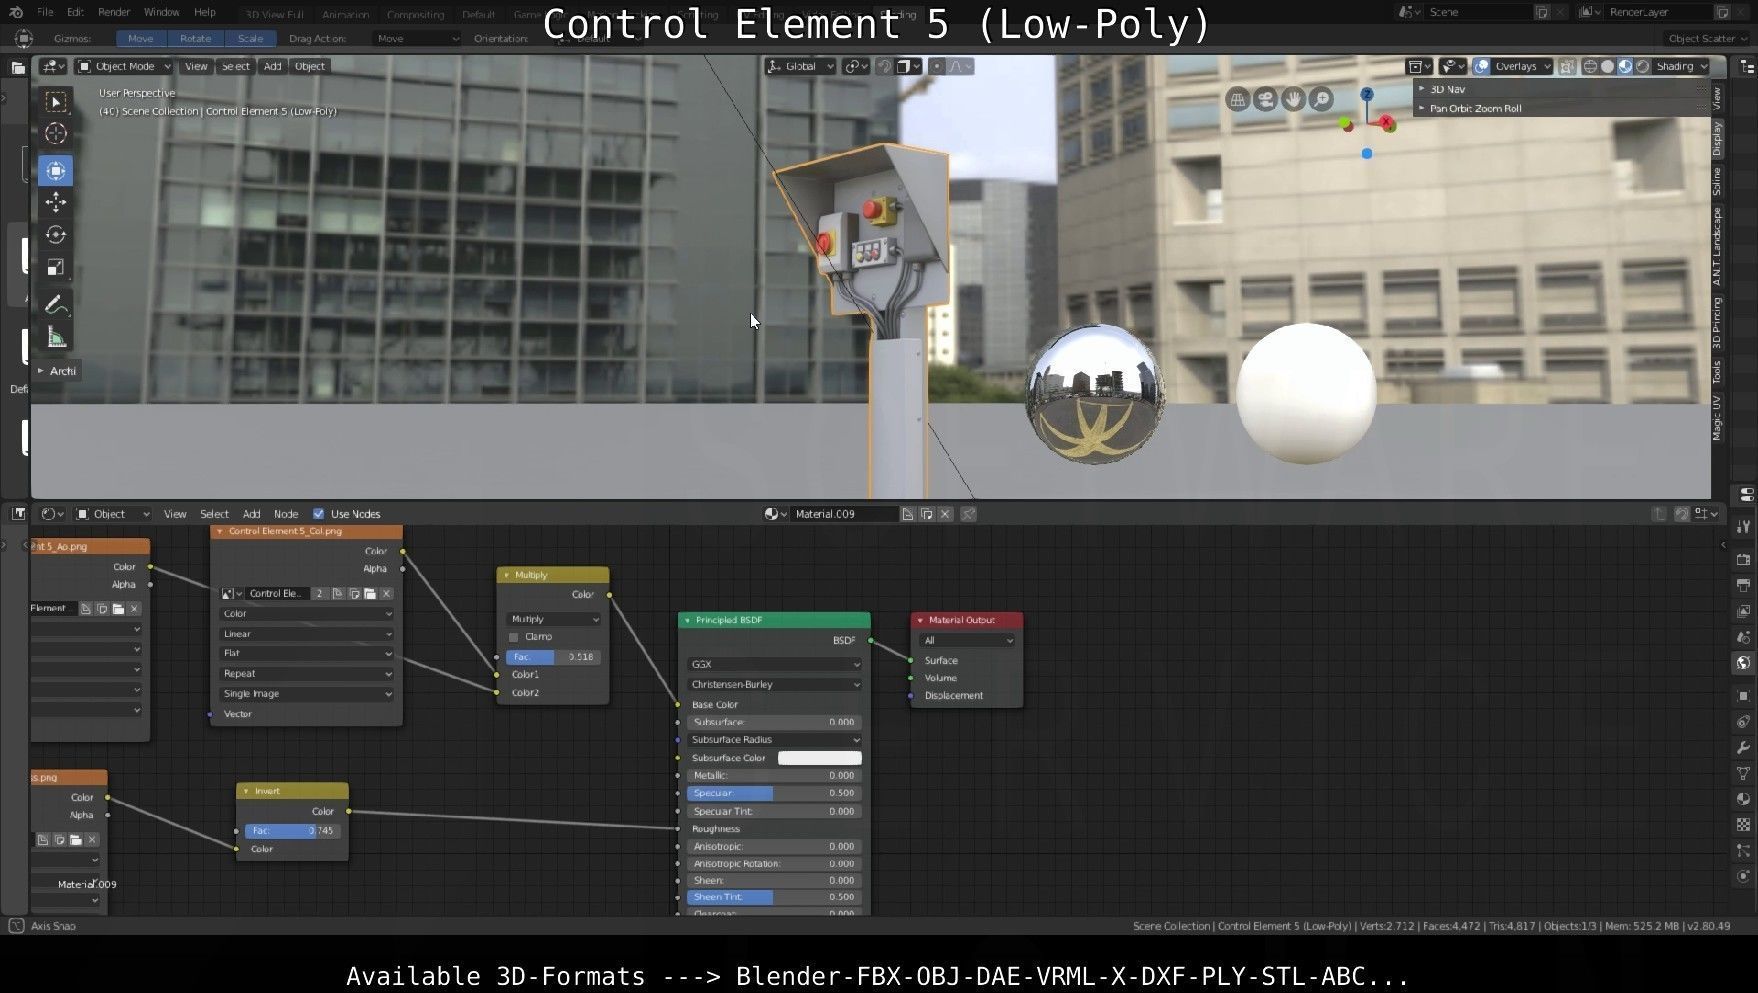Open the File menu

point(45,12)
